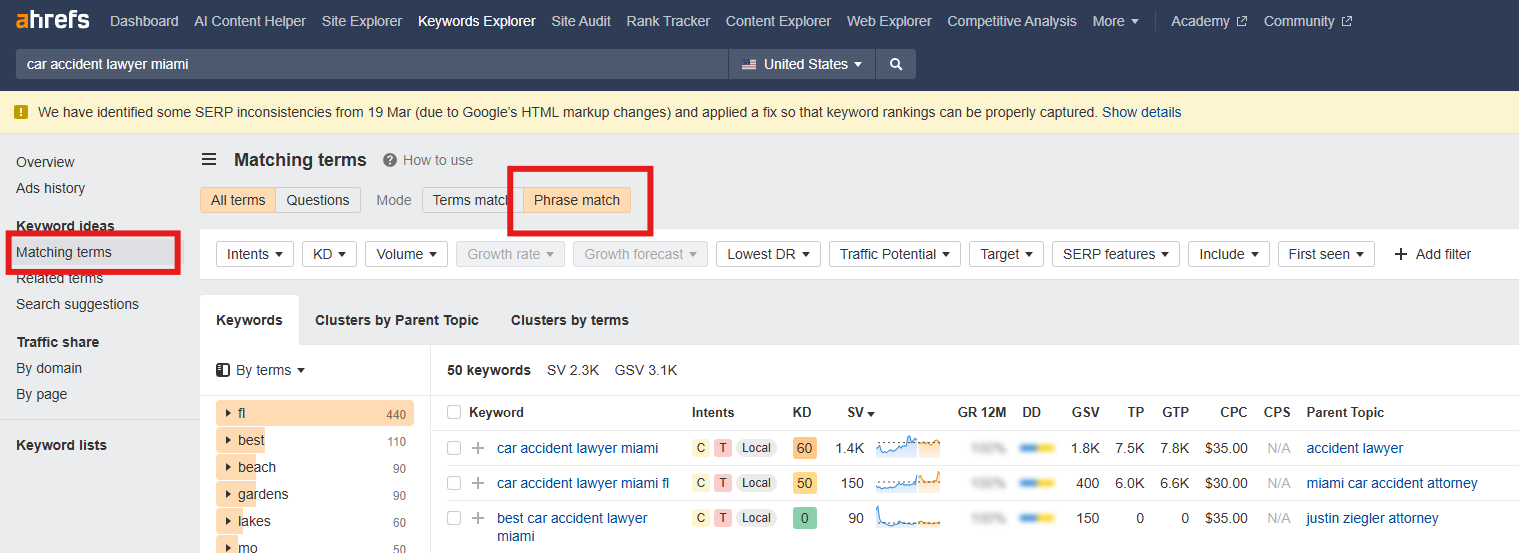The image size is (1519, 553).
Task: Open the By terms grouping dropdown
Action: coord(261,370)
